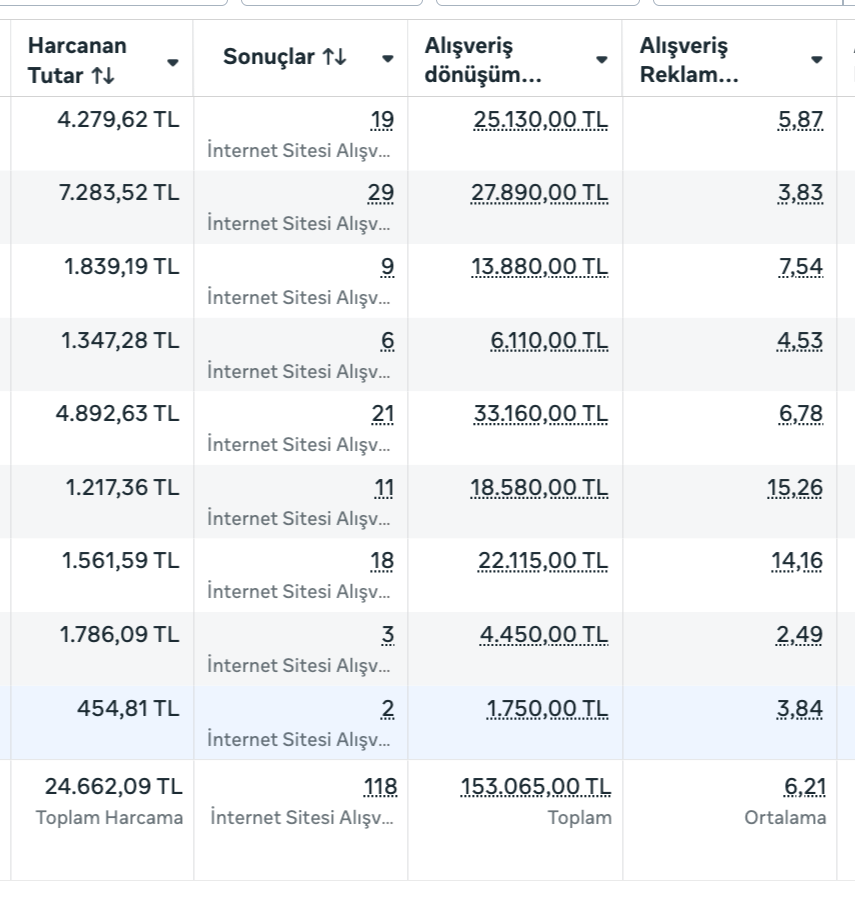Sort by the Harcanan Tutar arrows icon
The width and height of the screenshot is (855, 897).
pyautogui.click(x=101, y=74)
